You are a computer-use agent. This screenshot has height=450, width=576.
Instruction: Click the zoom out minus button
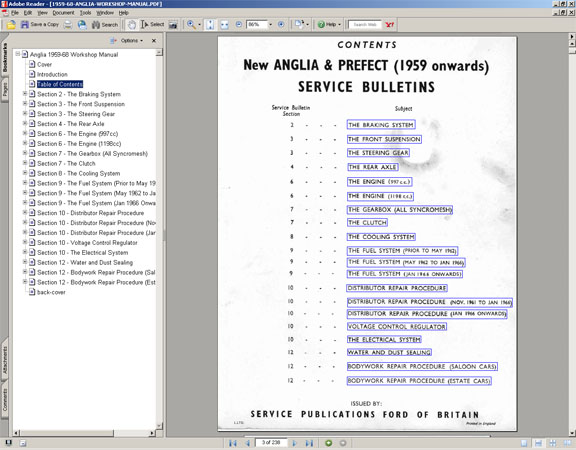pyautogui.click(x=239, y=25)
